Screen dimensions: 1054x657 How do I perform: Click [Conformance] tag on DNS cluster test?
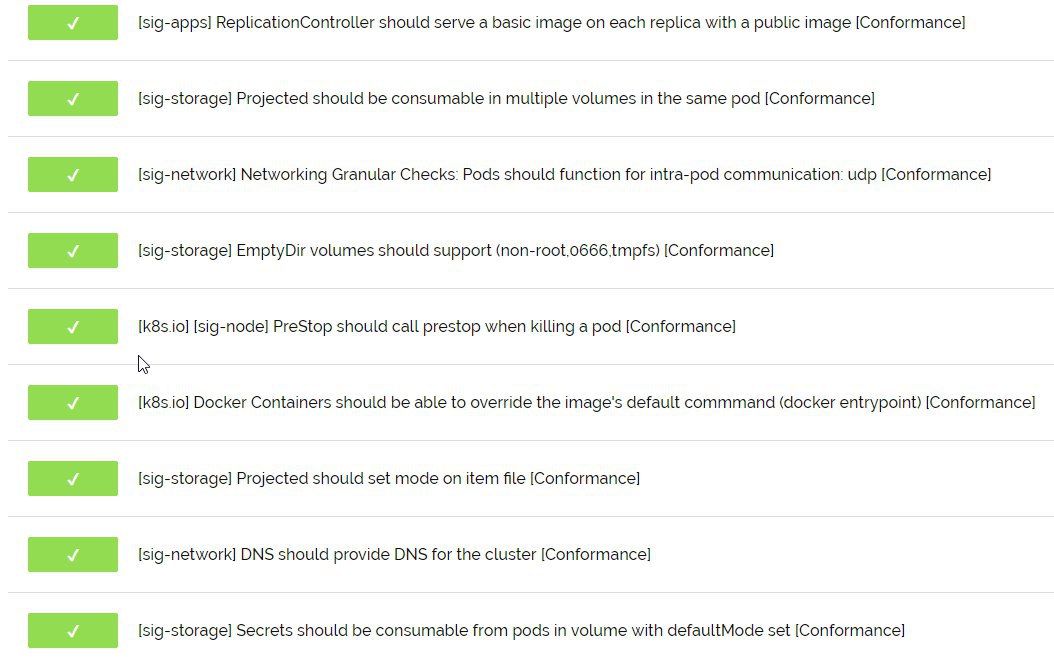click(596, 555)
